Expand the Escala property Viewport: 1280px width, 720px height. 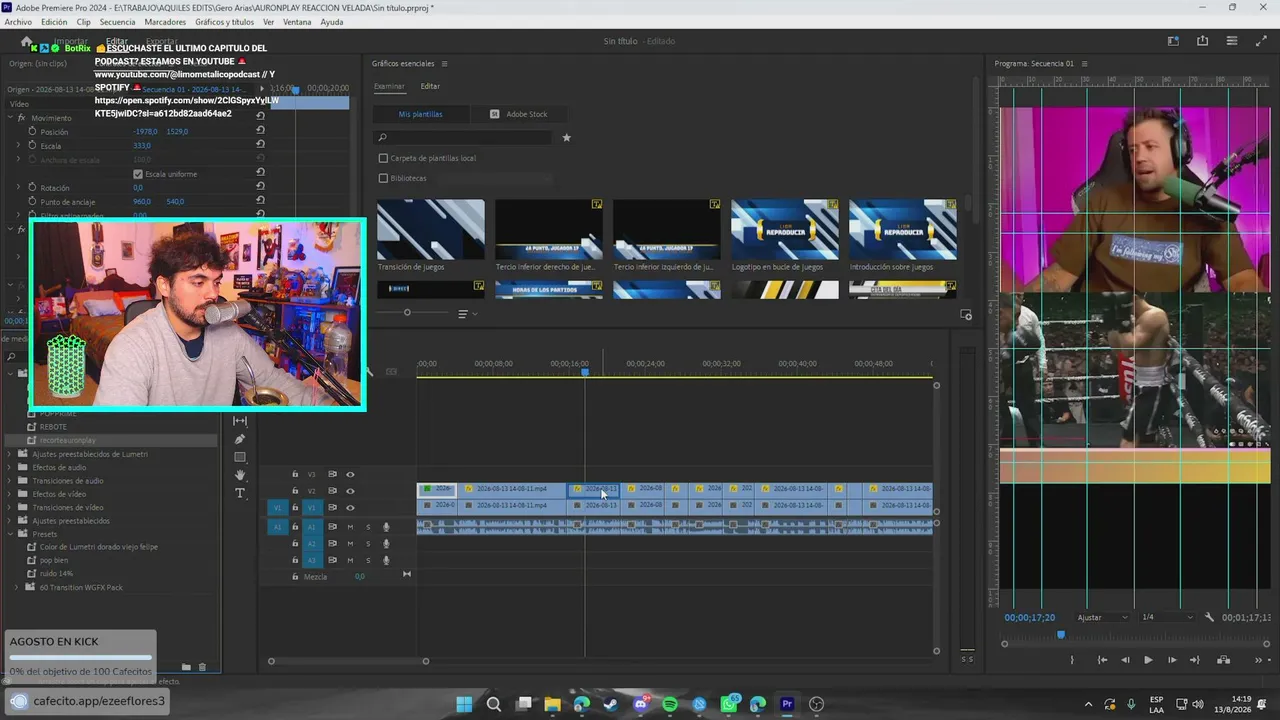pos(18,145)
